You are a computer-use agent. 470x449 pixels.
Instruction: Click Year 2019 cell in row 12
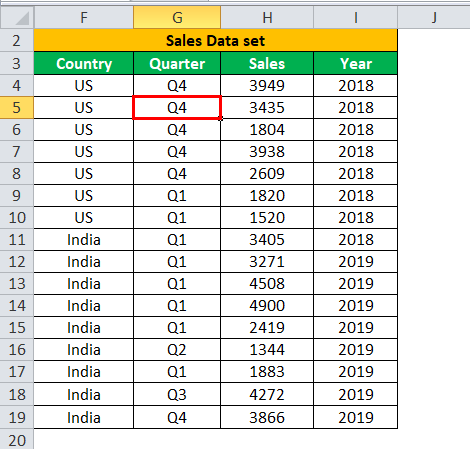356,262
